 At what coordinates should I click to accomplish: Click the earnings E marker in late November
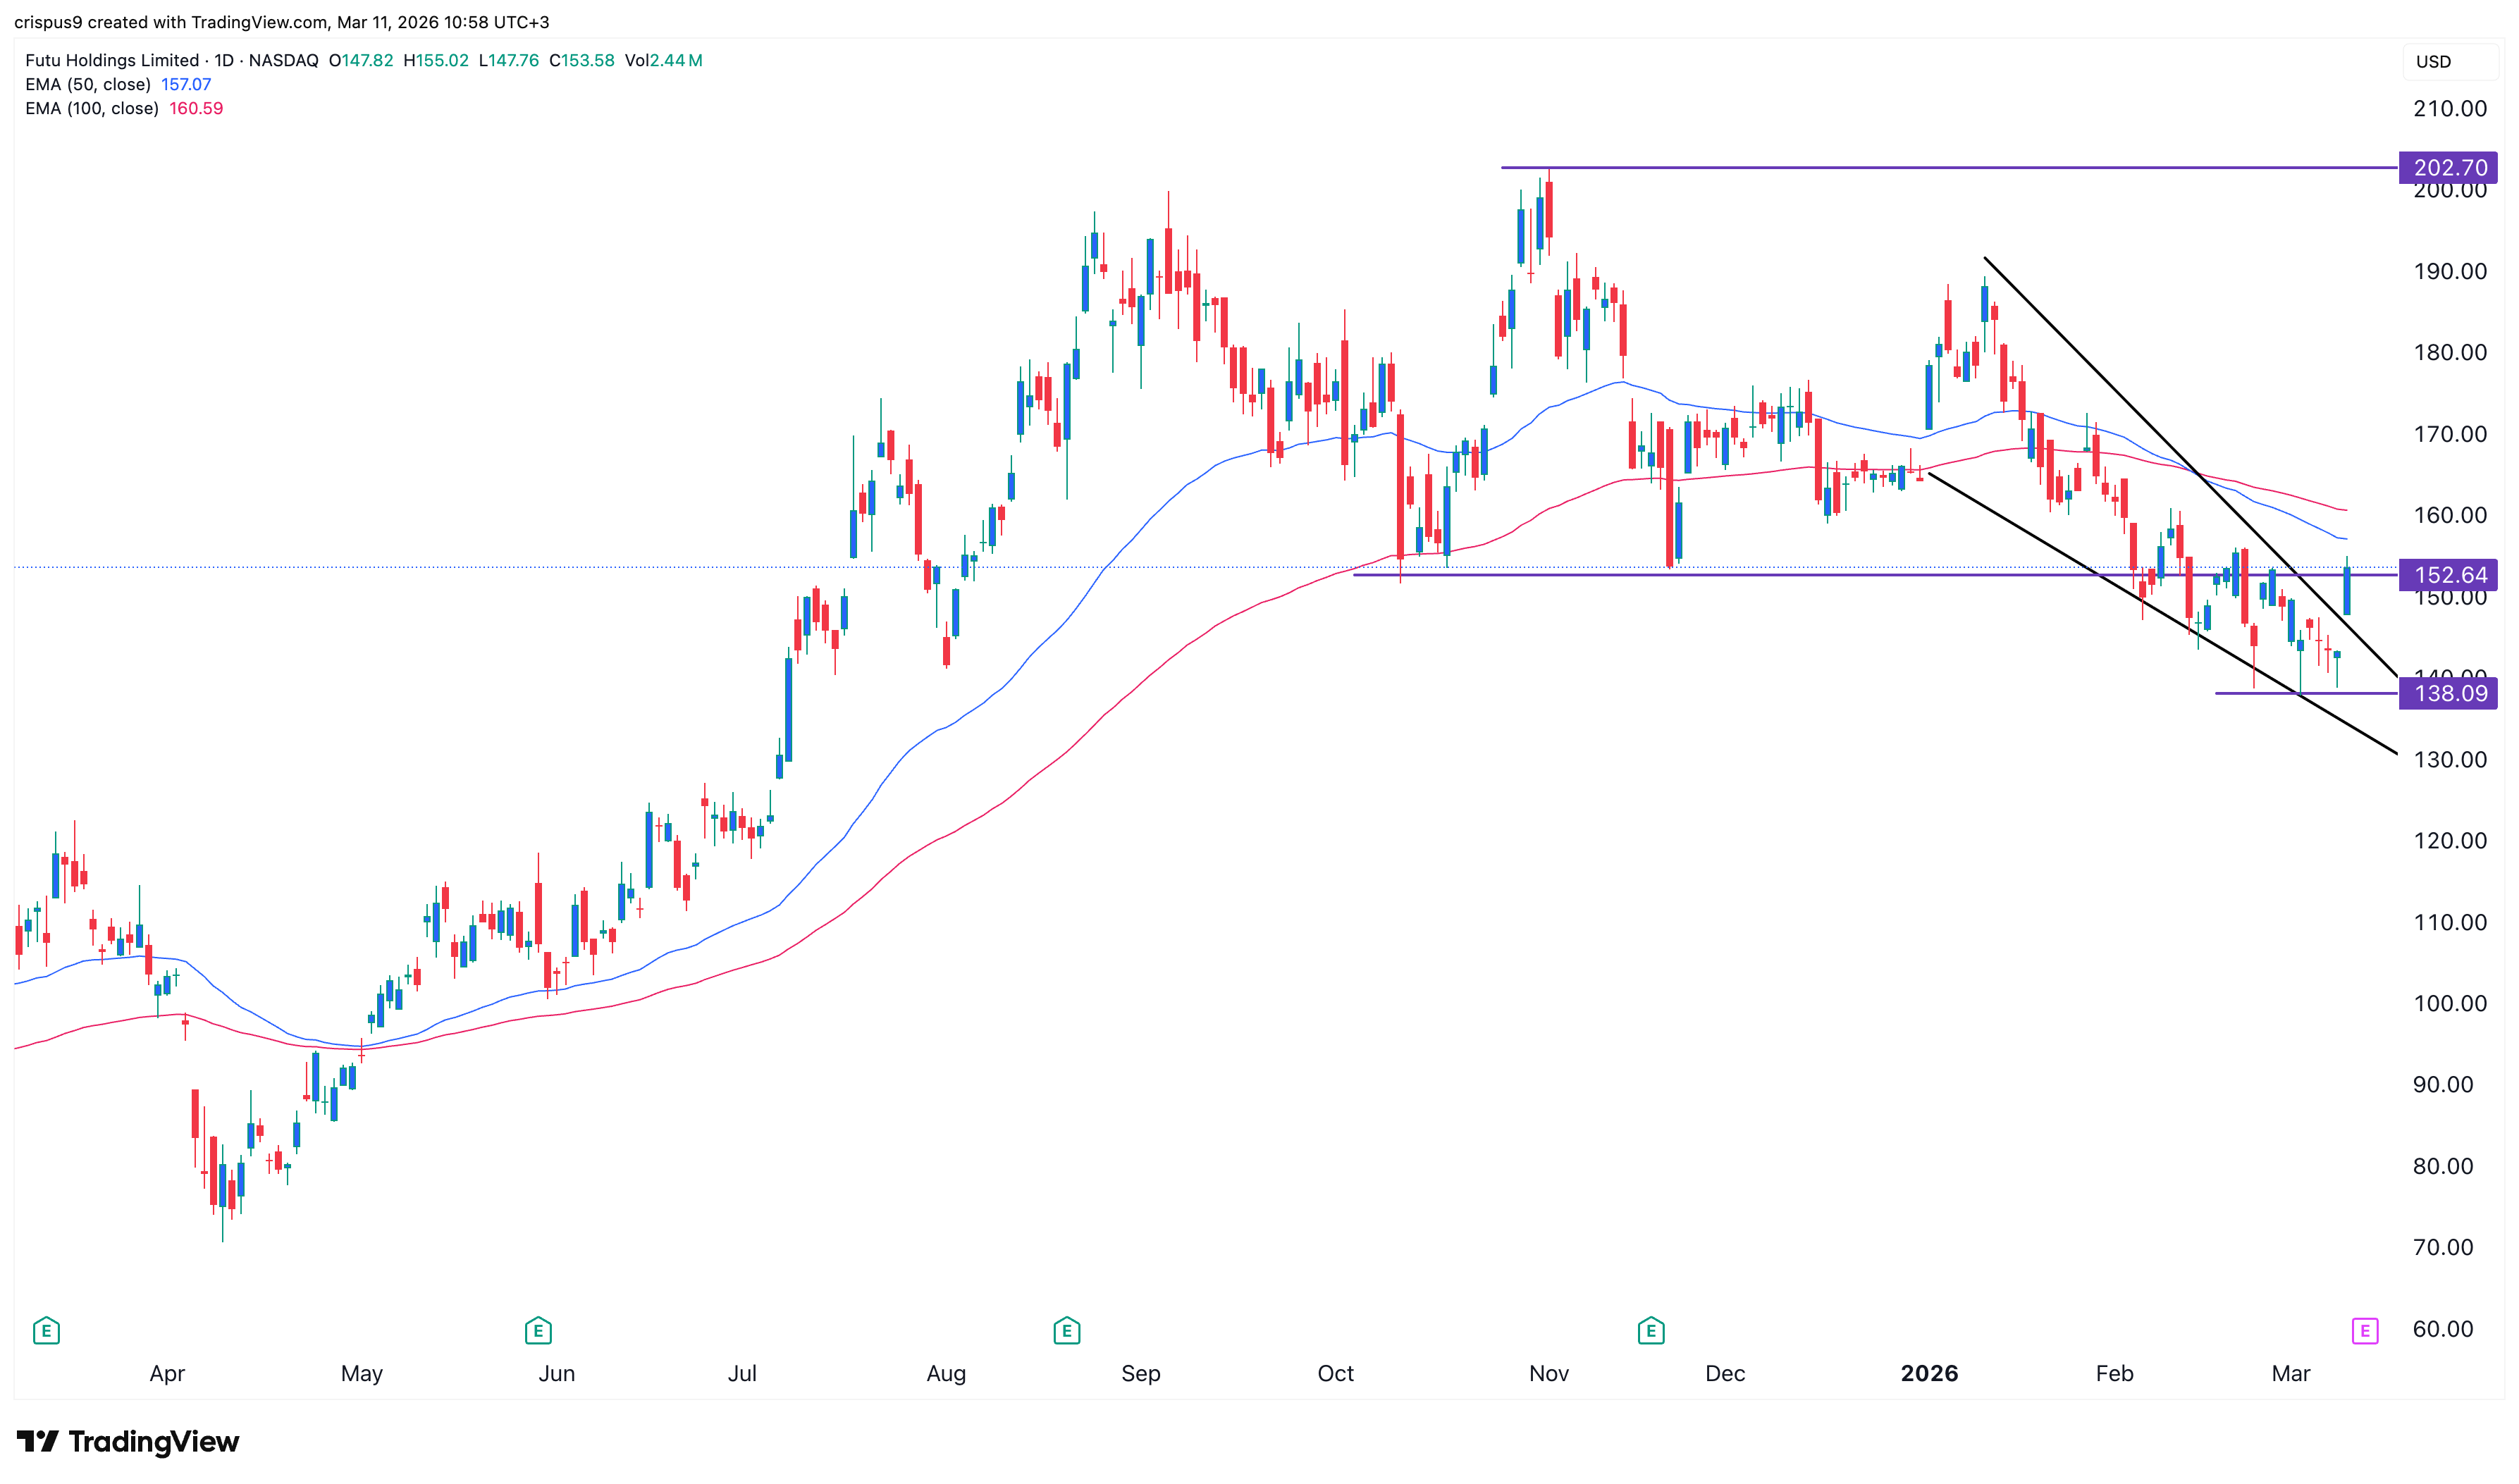[1651, 1331]
